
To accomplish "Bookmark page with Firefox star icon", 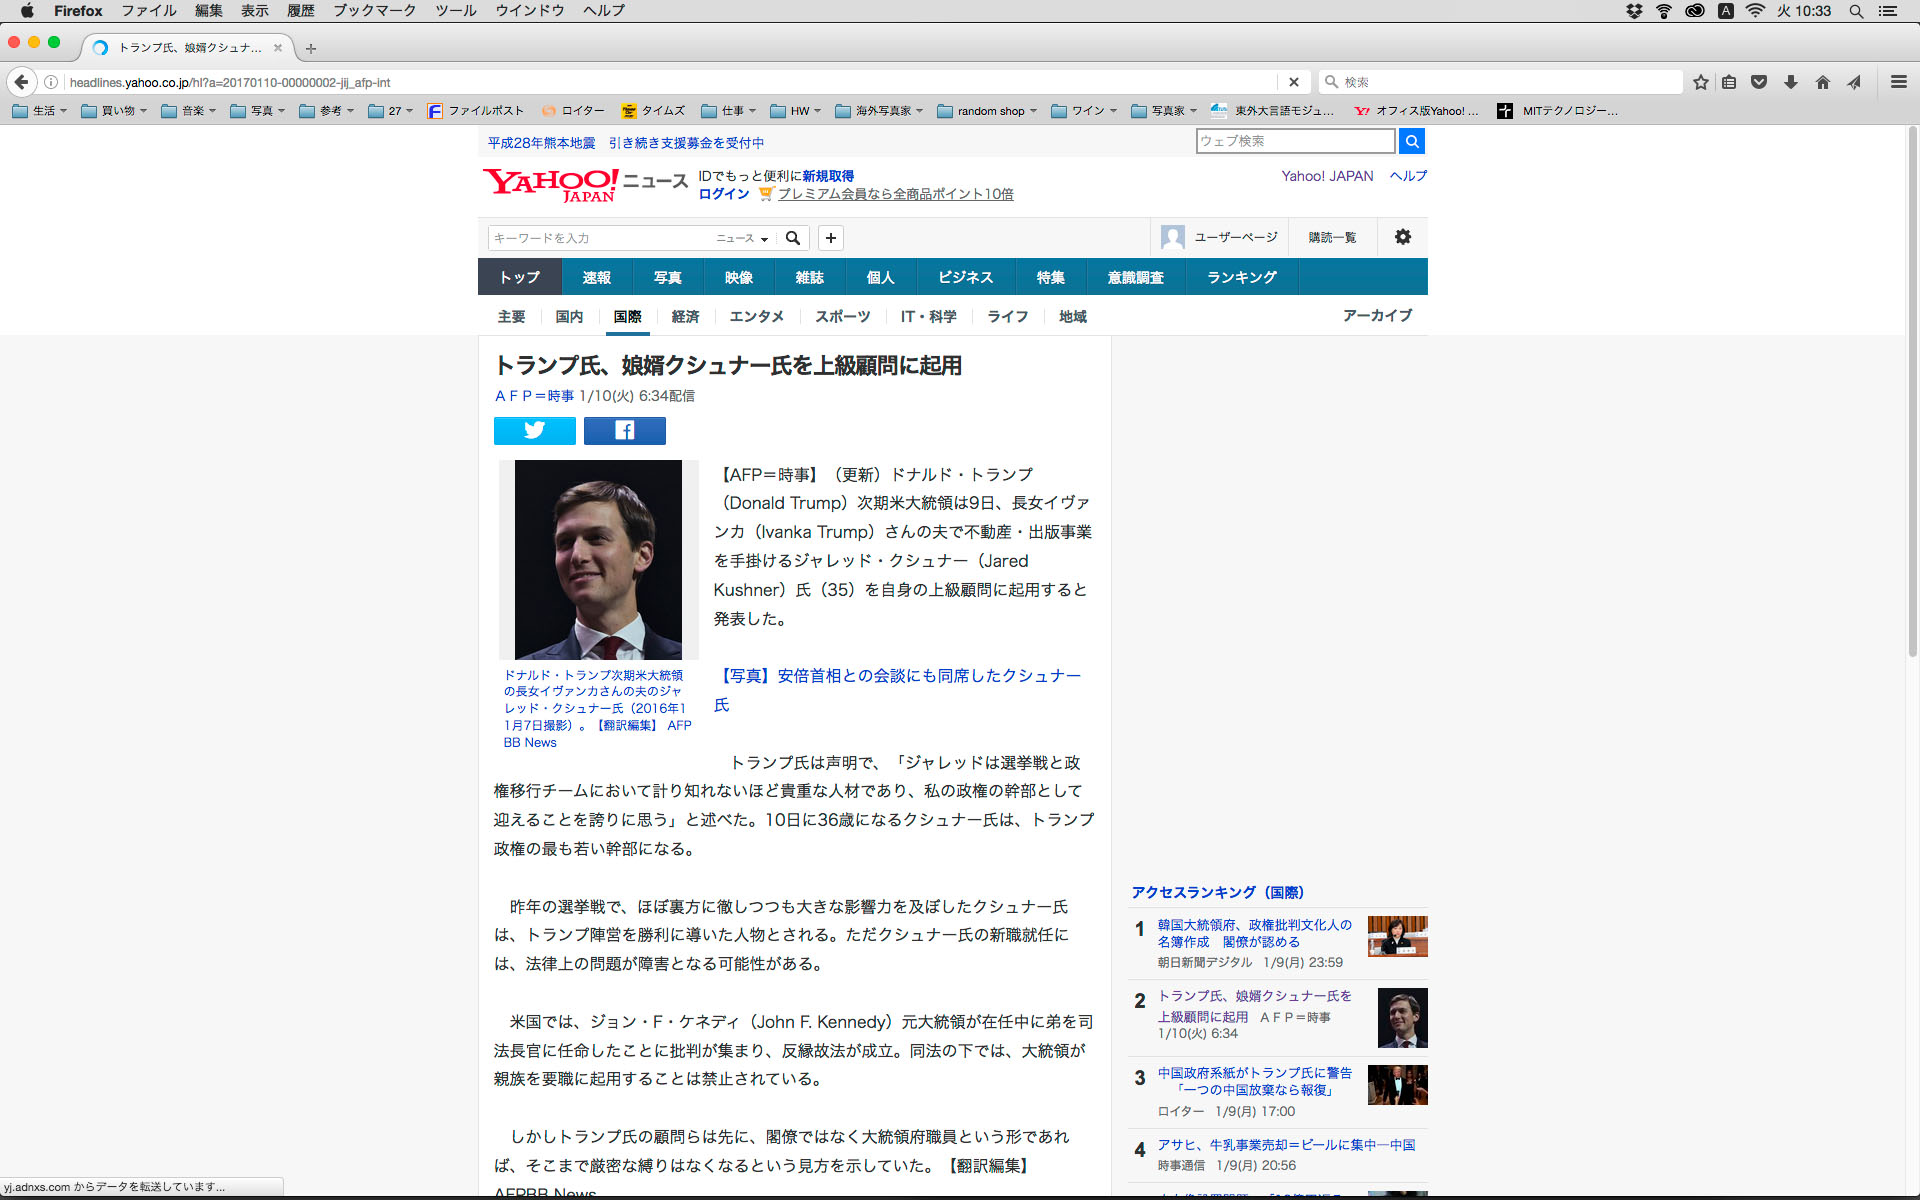I will pyautogui.click(x=1700, y=82).
